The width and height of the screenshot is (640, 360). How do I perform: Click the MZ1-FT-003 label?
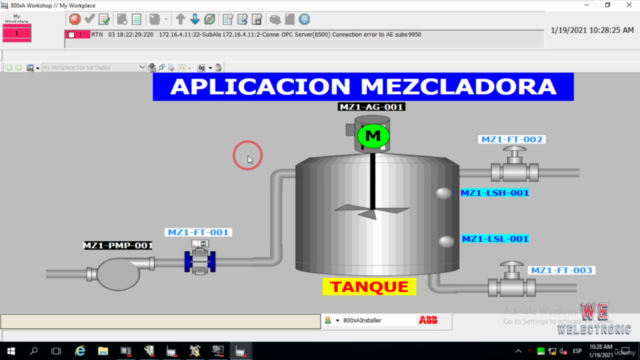click(x=561, y=270)
